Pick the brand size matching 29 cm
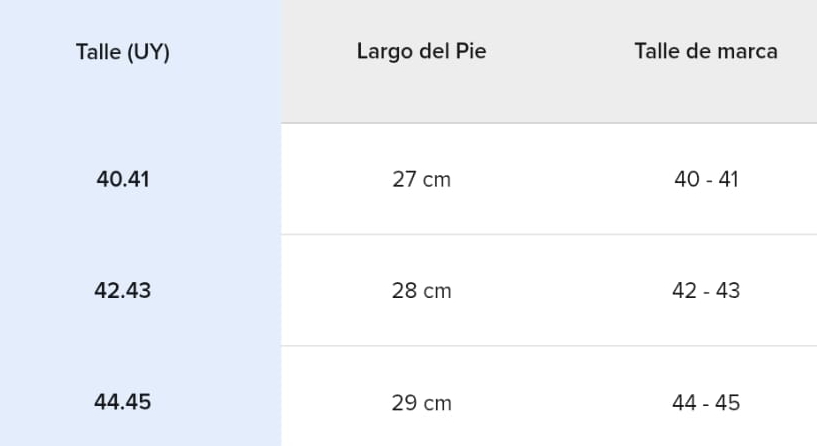The width and height of the screenshot is (817, 446). pos(706,403)
